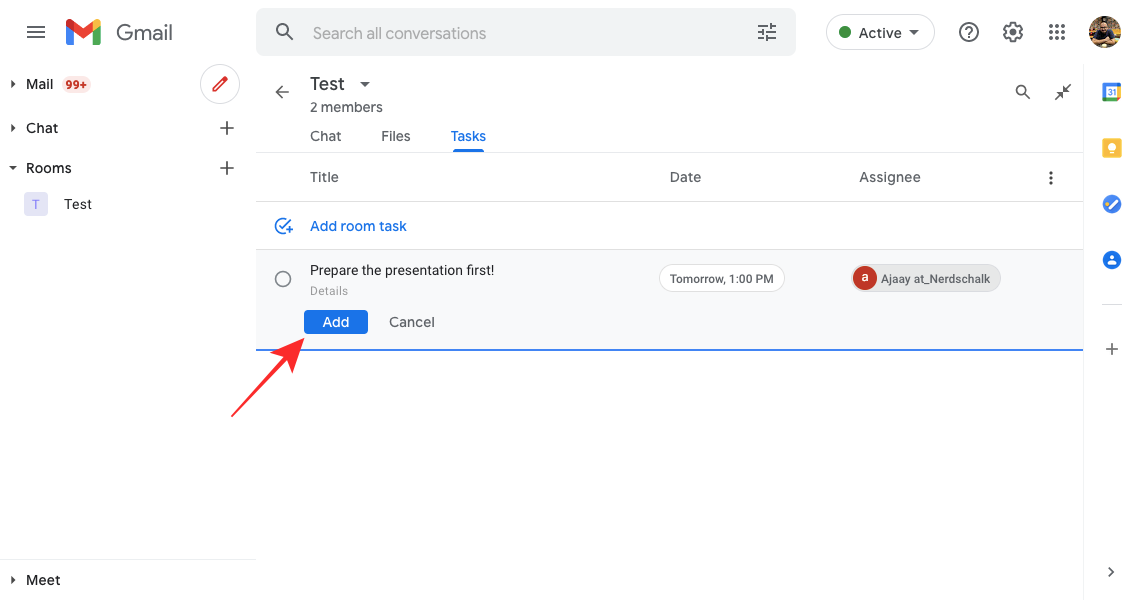Expand the Test room name dropdown
The image size is (1139, 600).
point(365,84)
